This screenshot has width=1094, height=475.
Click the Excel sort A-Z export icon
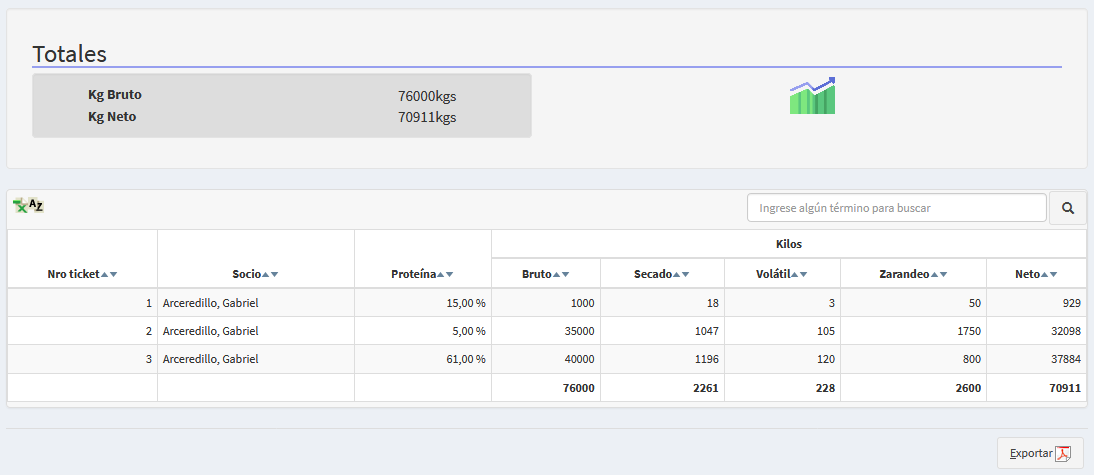pyautogui.click(x=28, y=206)
